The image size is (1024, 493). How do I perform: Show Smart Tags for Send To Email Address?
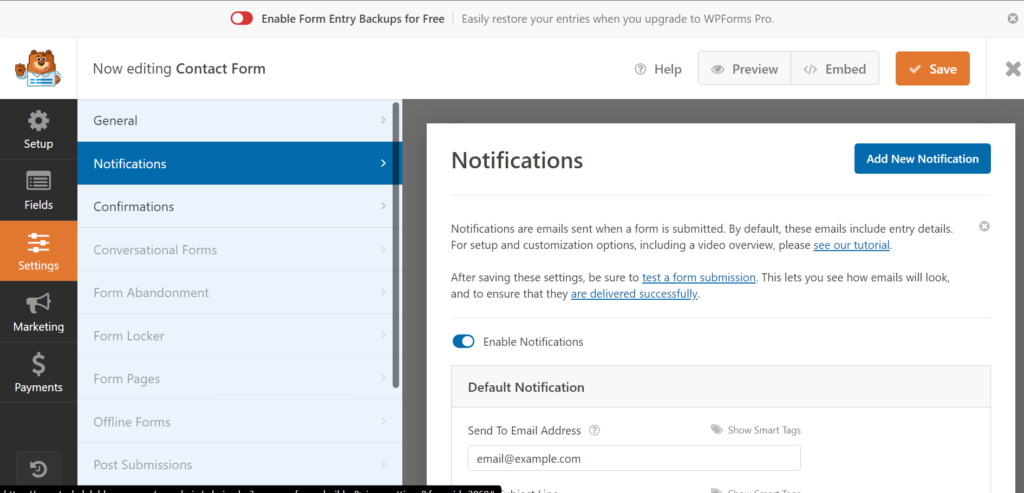[756, 430]
